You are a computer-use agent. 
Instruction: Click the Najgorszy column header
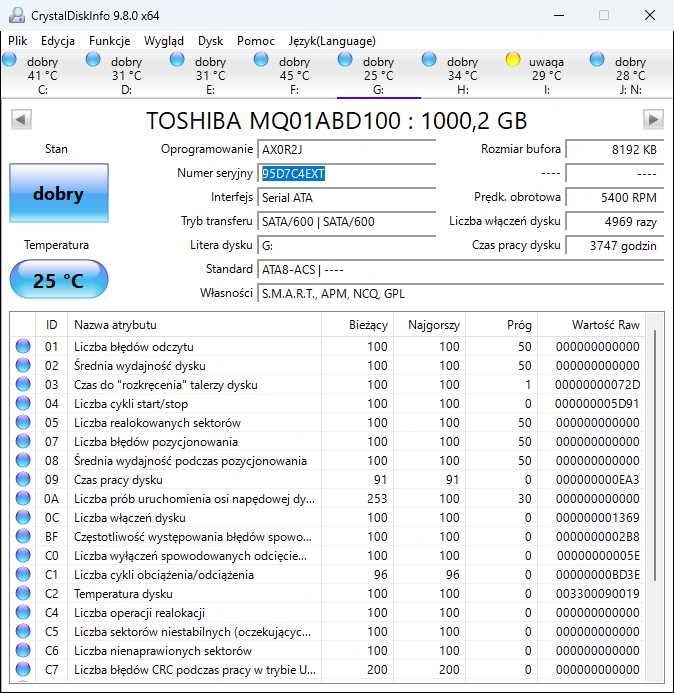click(430, 325)
